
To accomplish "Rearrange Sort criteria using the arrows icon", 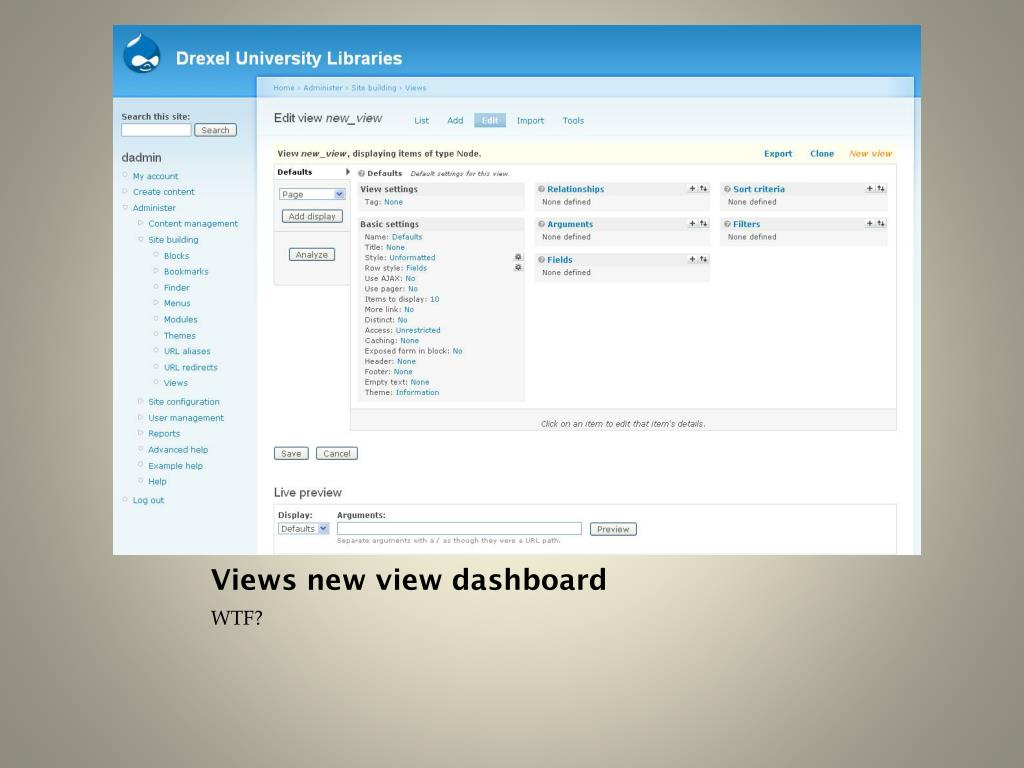I will pyautogui.click(x=881, y=189).
